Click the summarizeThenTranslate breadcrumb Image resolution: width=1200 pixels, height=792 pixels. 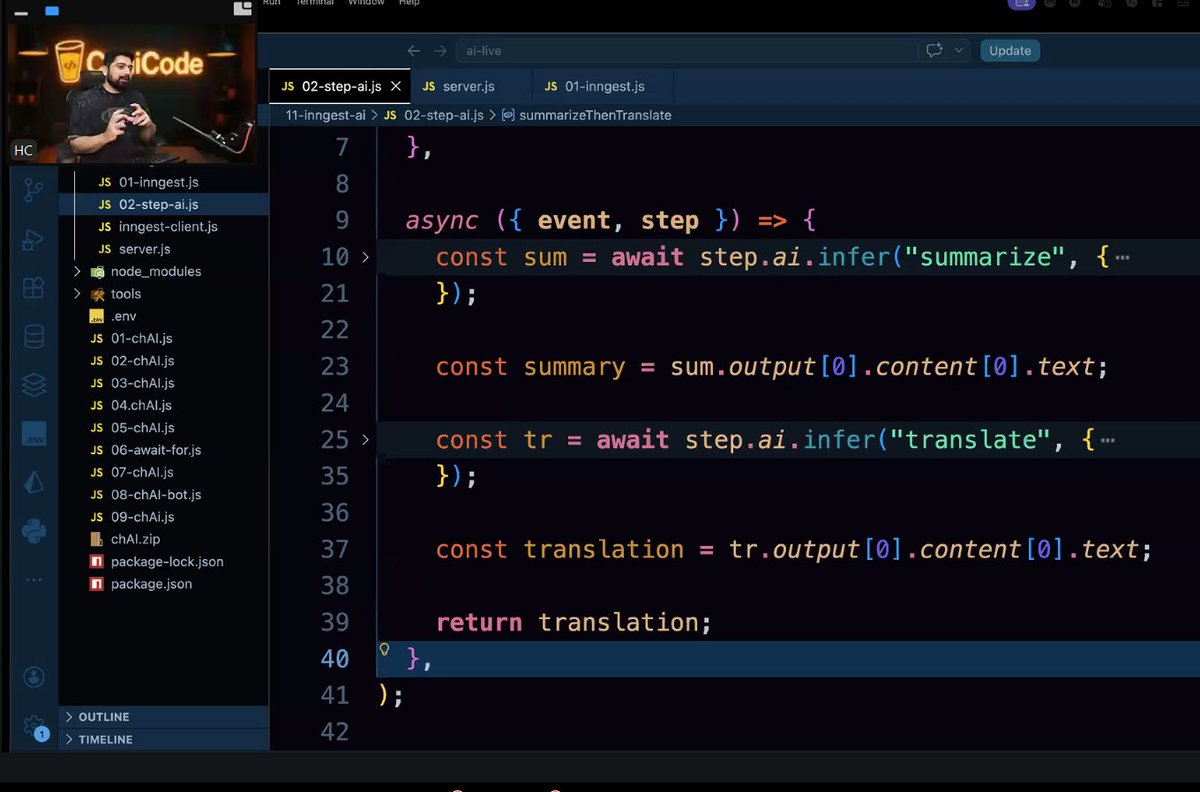[595, 115]
